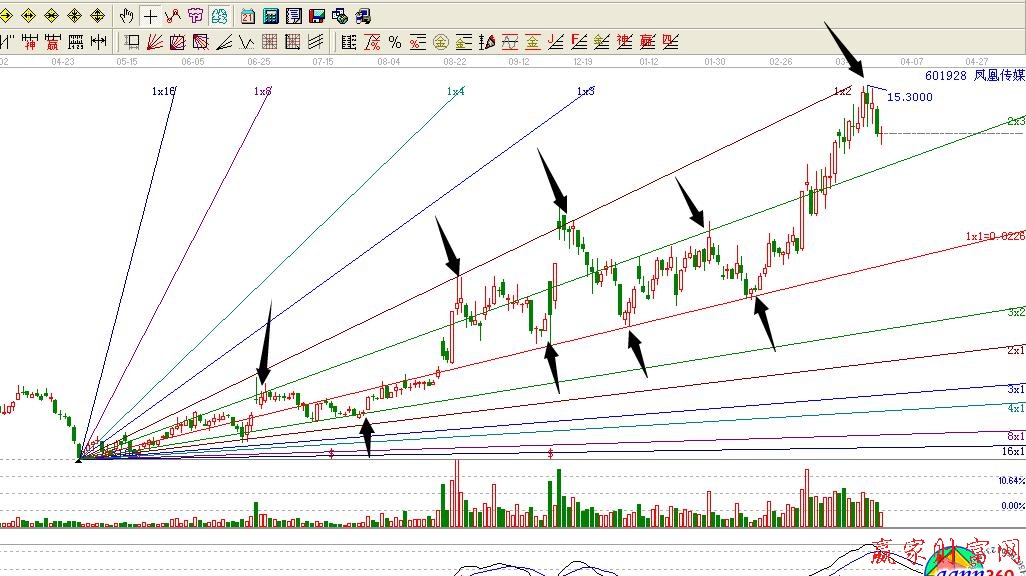Click the plain black percent sign icon
Image resolution: width=1026 pixels, height=576 pixels.
(x=394, y=42)
